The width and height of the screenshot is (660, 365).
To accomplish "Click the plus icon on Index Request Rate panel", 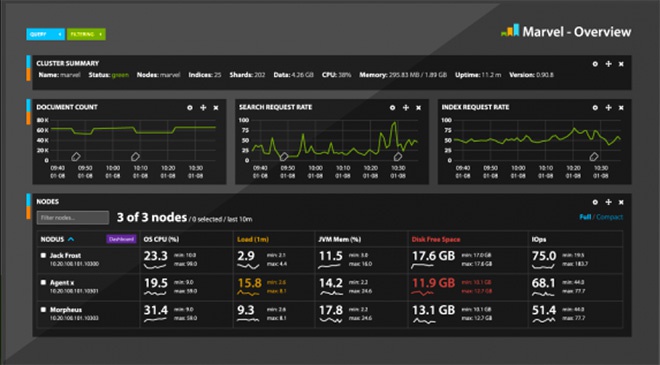I will pos(608,108).
